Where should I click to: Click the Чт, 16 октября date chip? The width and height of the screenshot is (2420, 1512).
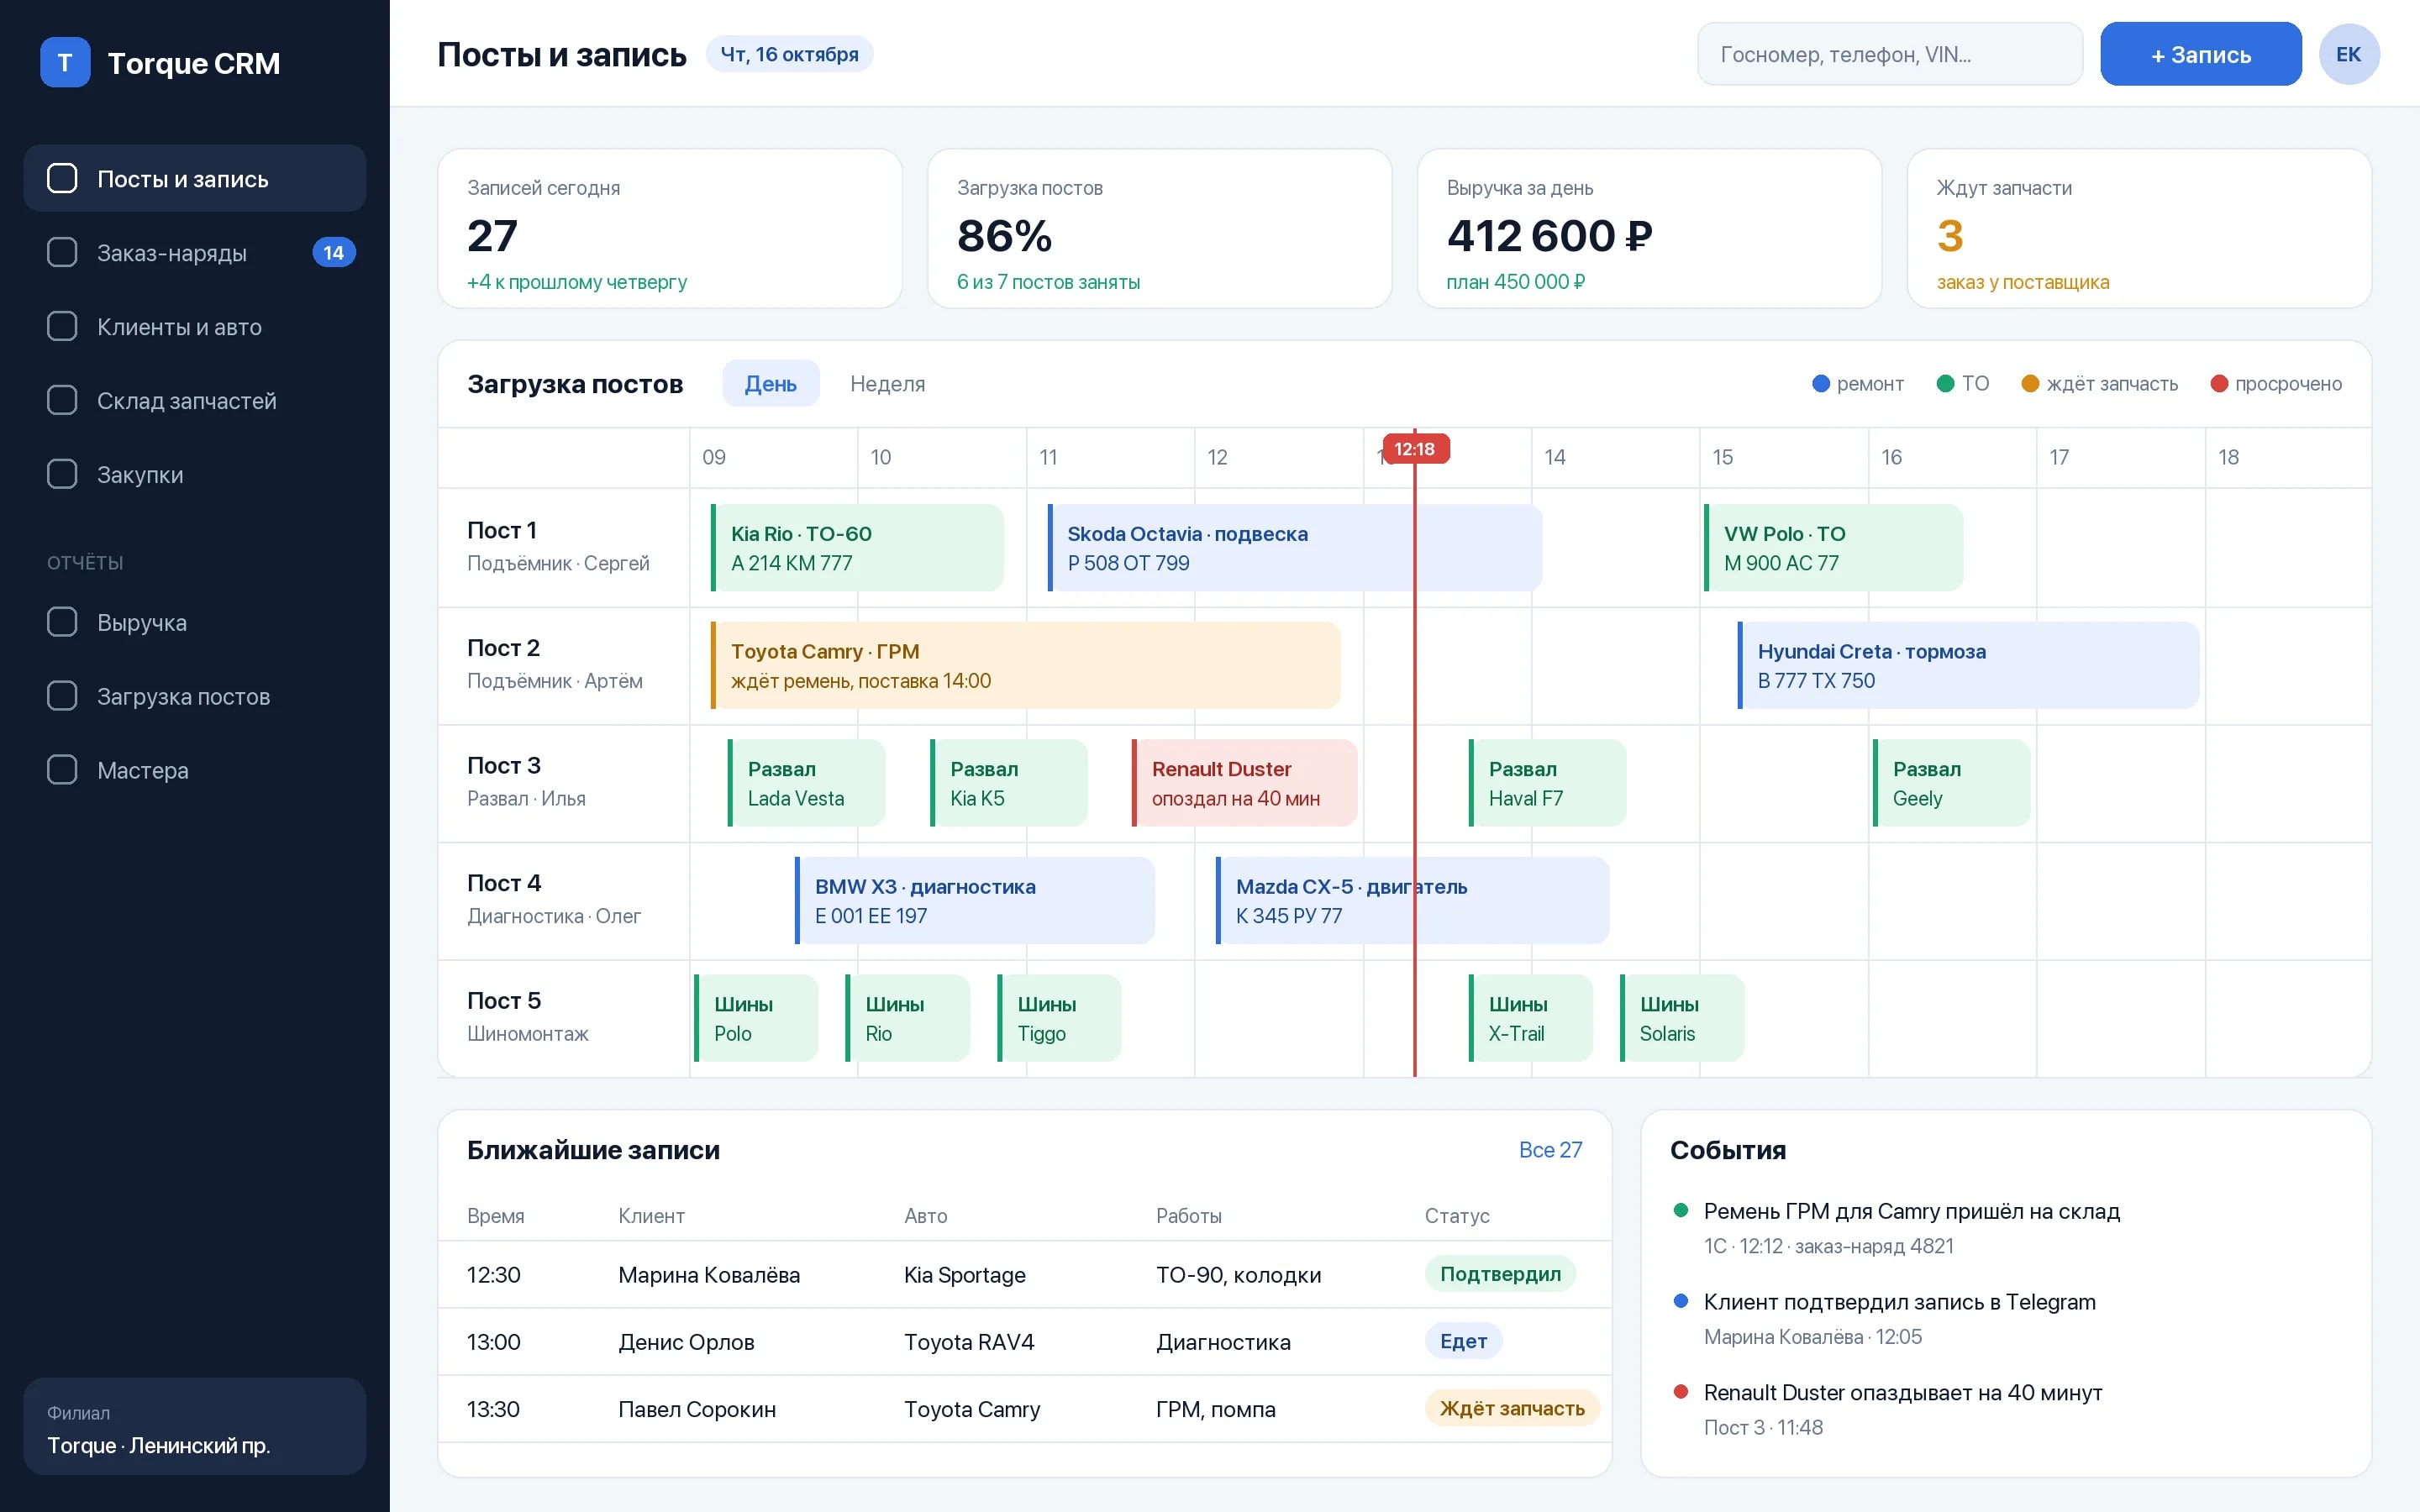(789, 54)
